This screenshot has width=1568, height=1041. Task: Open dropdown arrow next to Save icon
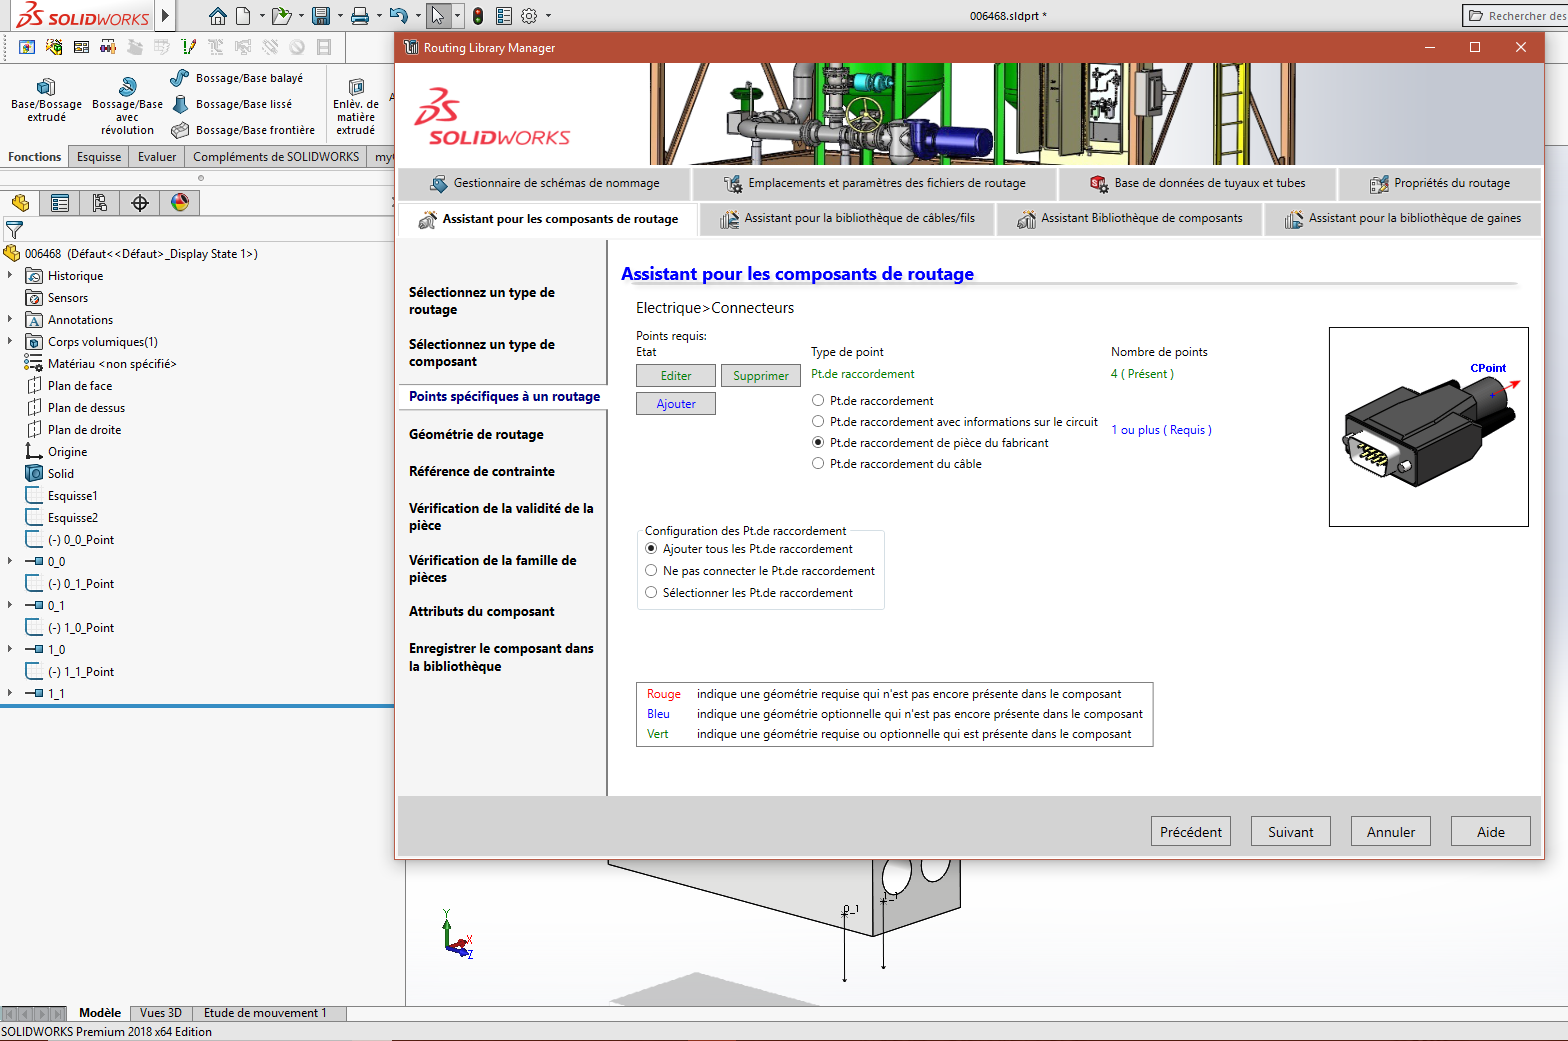pyautogui.click(x=340, y=16)
